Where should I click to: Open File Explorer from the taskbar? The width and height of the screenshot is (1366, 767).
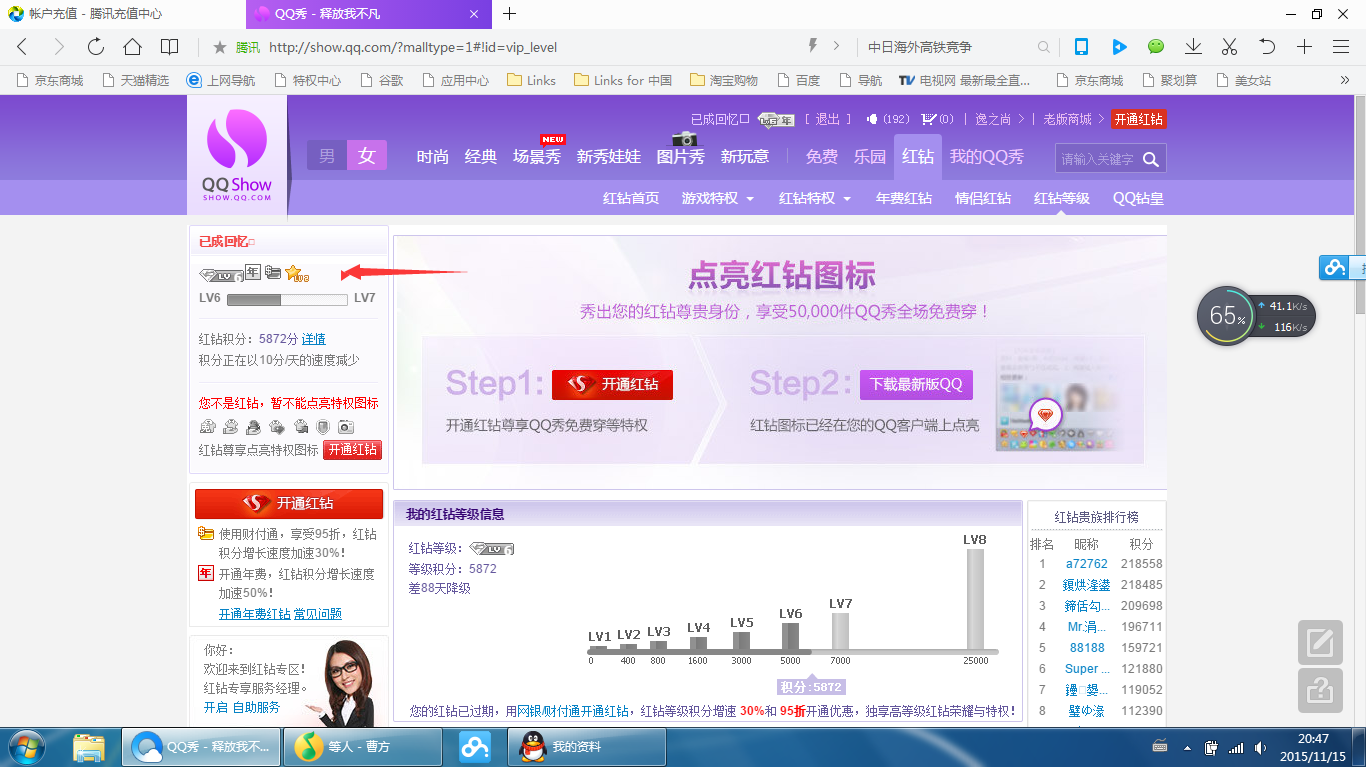click(x=90, y=747)
